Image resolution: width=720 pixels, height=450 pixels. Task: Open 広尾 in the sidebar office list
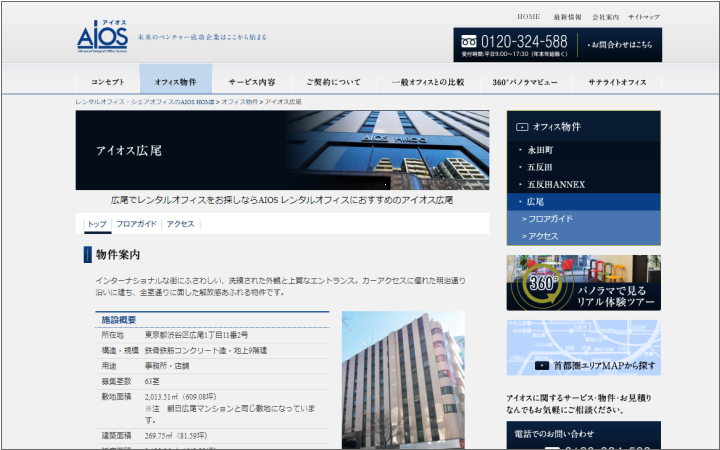584,202
